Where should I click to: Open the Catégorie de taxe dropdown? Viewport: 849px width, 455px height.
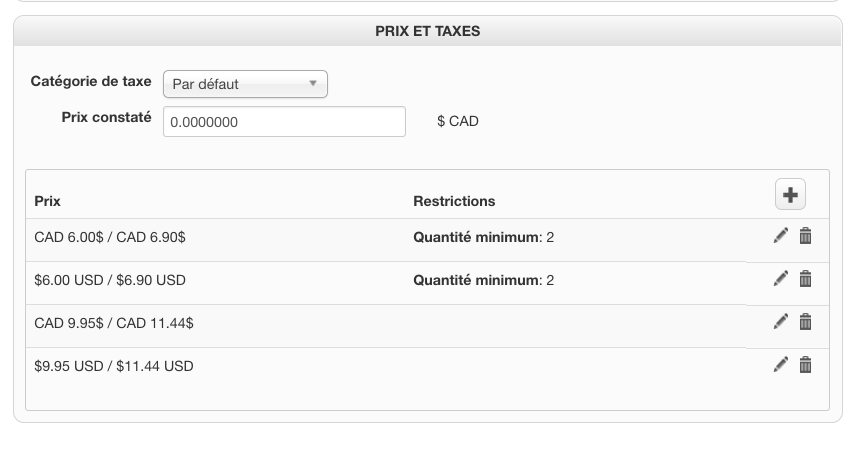click(x=245, y=85)
